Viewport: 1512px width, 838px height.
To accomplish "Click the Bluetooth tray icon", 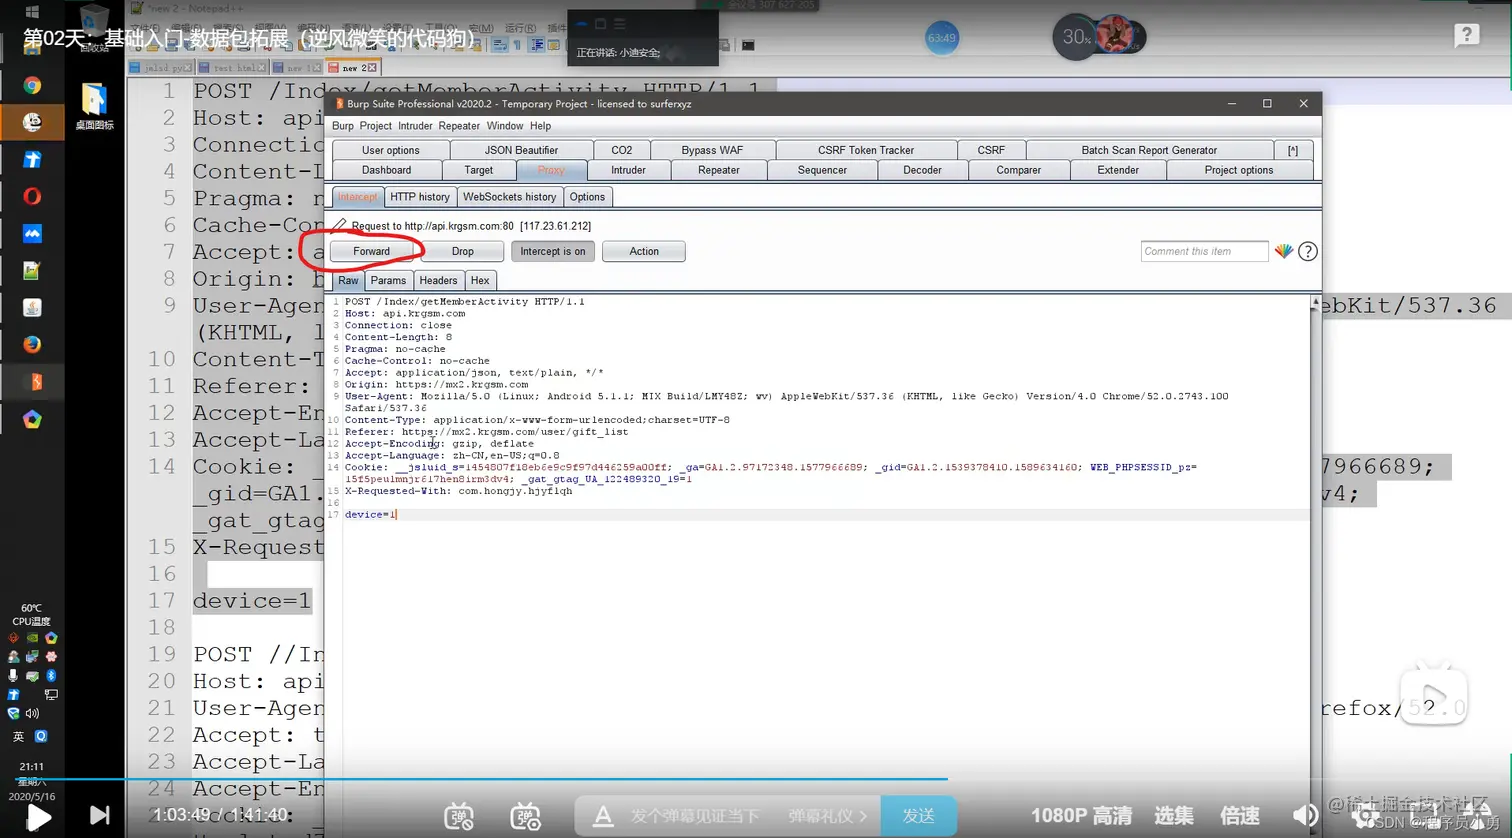I will (x=51, y=675).
